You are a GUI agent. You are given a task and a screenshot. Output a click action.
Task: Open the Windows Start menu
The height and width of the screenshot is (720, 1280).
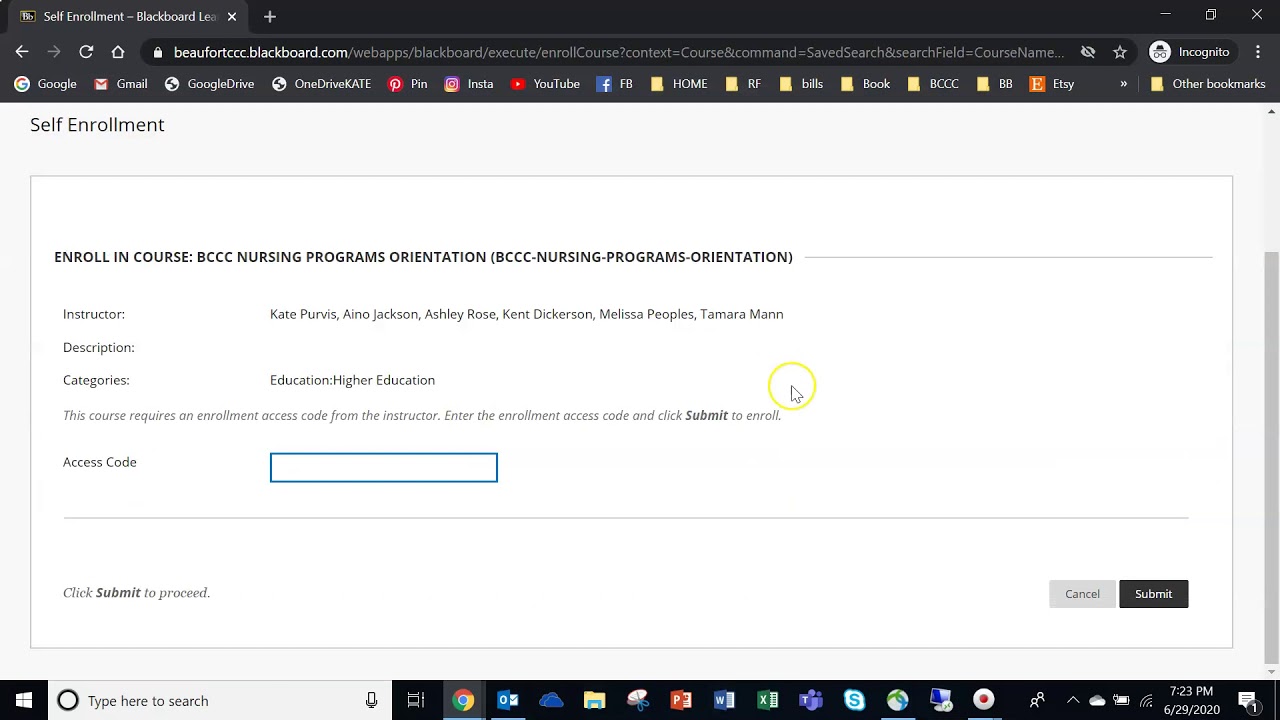point(24,700)
